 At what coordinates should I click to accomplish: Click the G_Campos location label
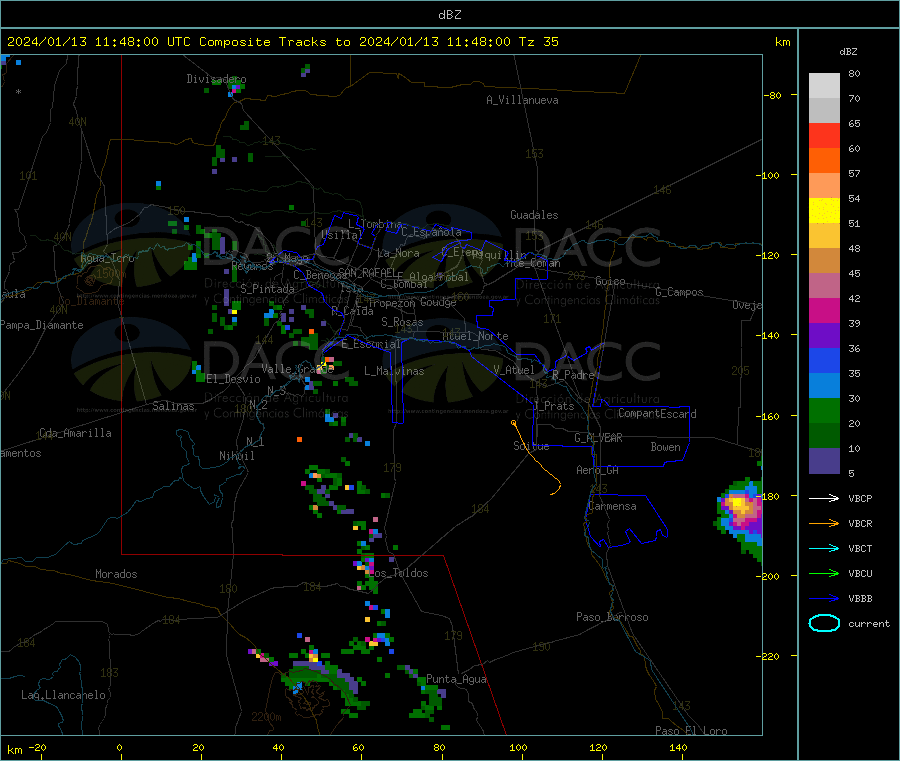(680, 292)
